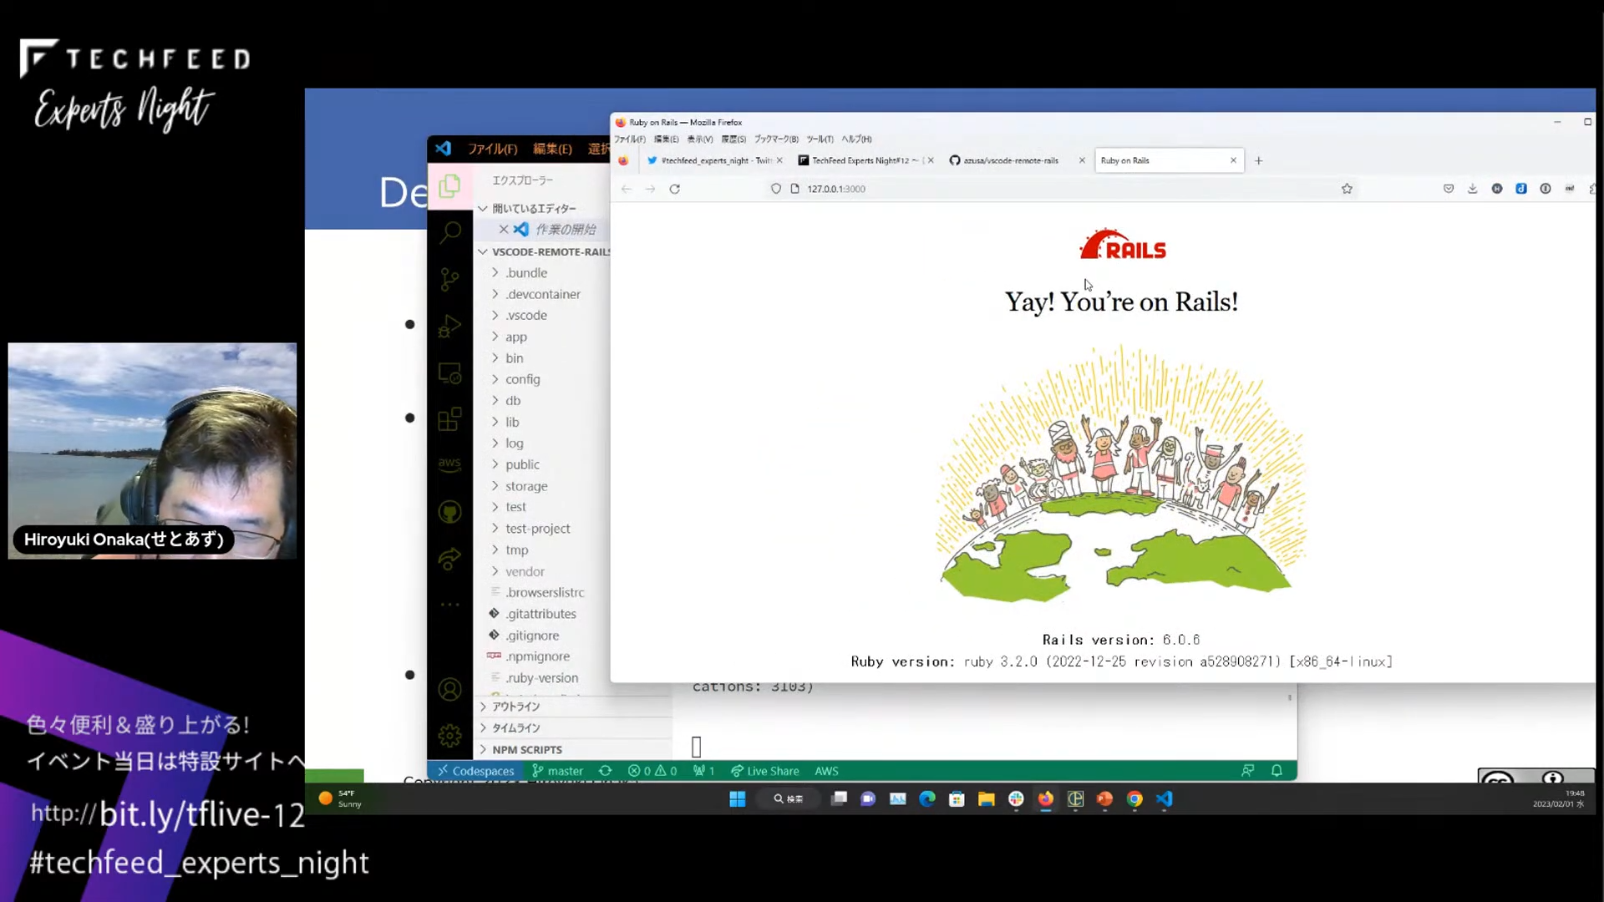
Task: Click the blue J extension icon in Firefox toolbar
Action: click(x=1521, y=189)
